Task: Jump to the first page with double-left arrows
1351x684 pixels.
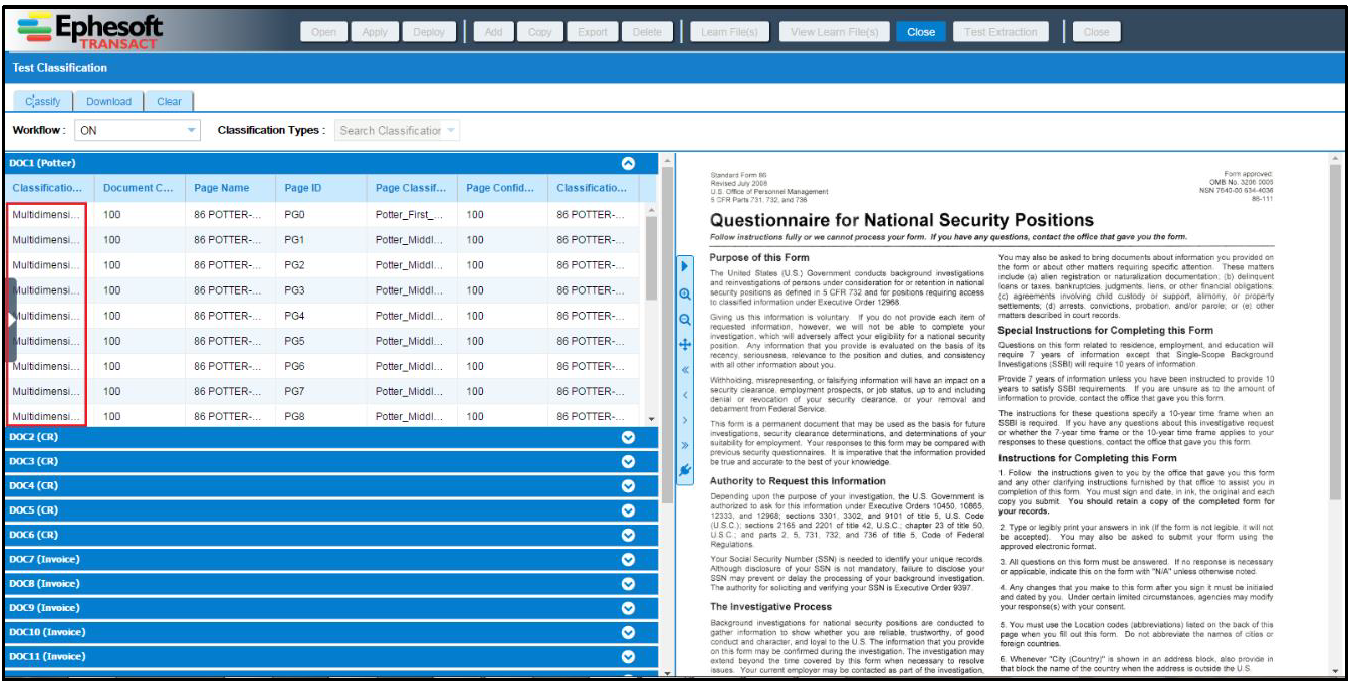Action: point(685,370)
